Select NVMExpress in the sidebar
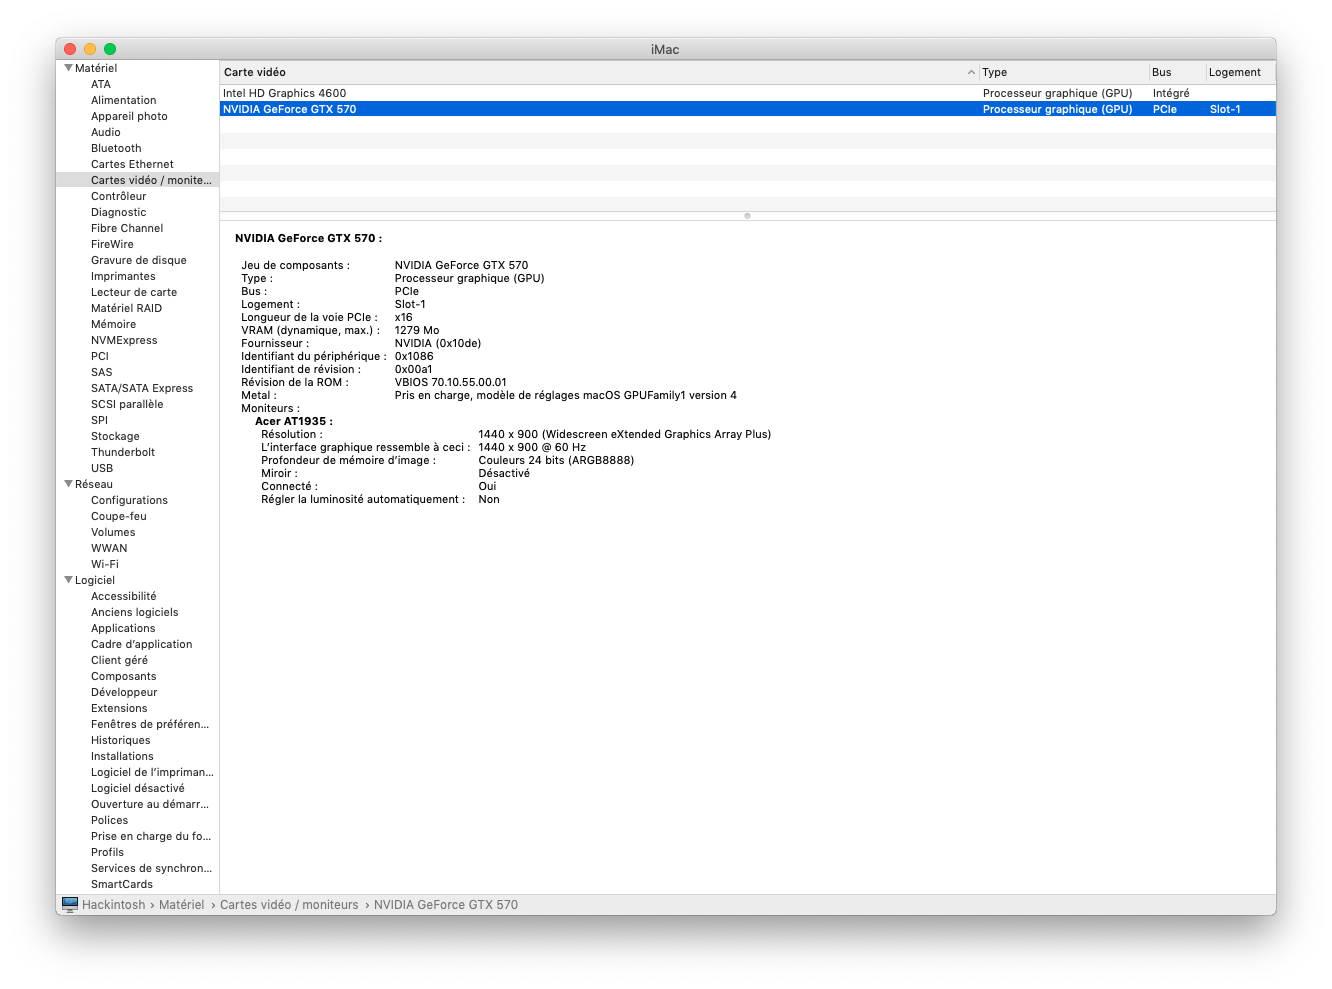The image size is (1332, 989). pyautogui.click(x=124, y=340)
